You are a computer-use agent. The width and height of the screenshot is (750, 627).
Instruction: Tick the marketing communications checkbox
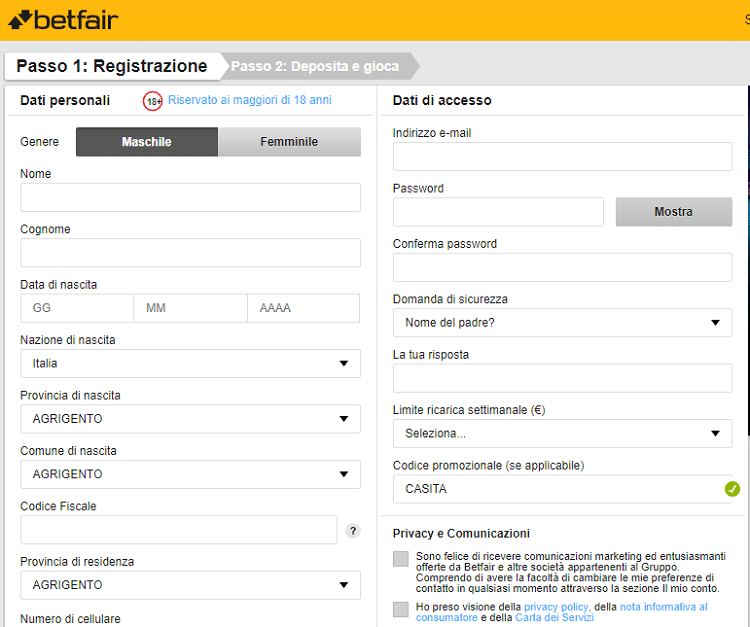[x=401, y=559]
